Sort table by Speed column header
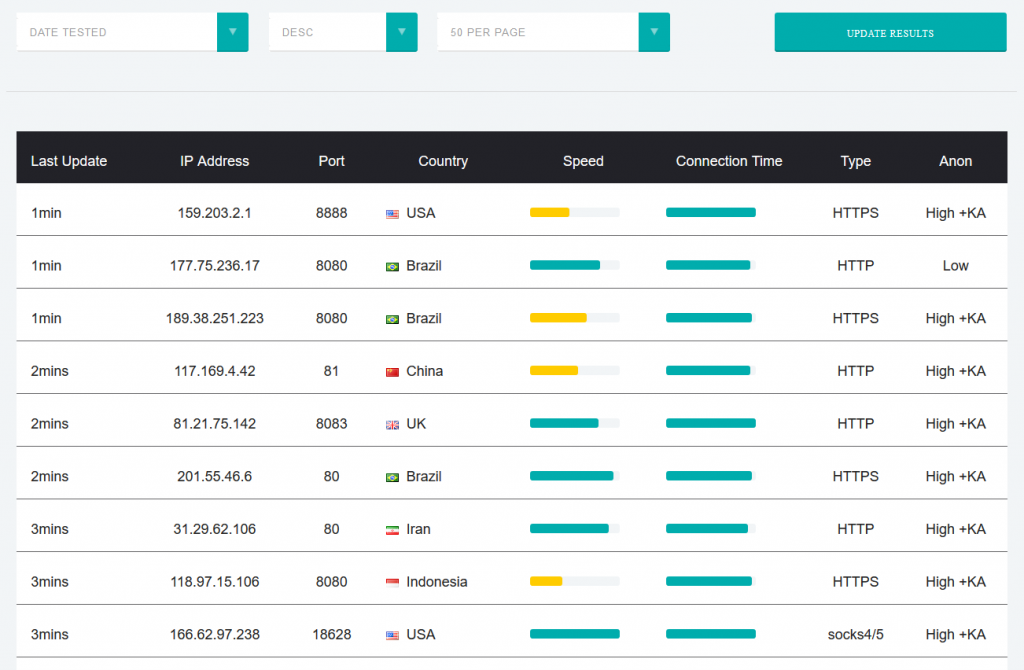 583,161
